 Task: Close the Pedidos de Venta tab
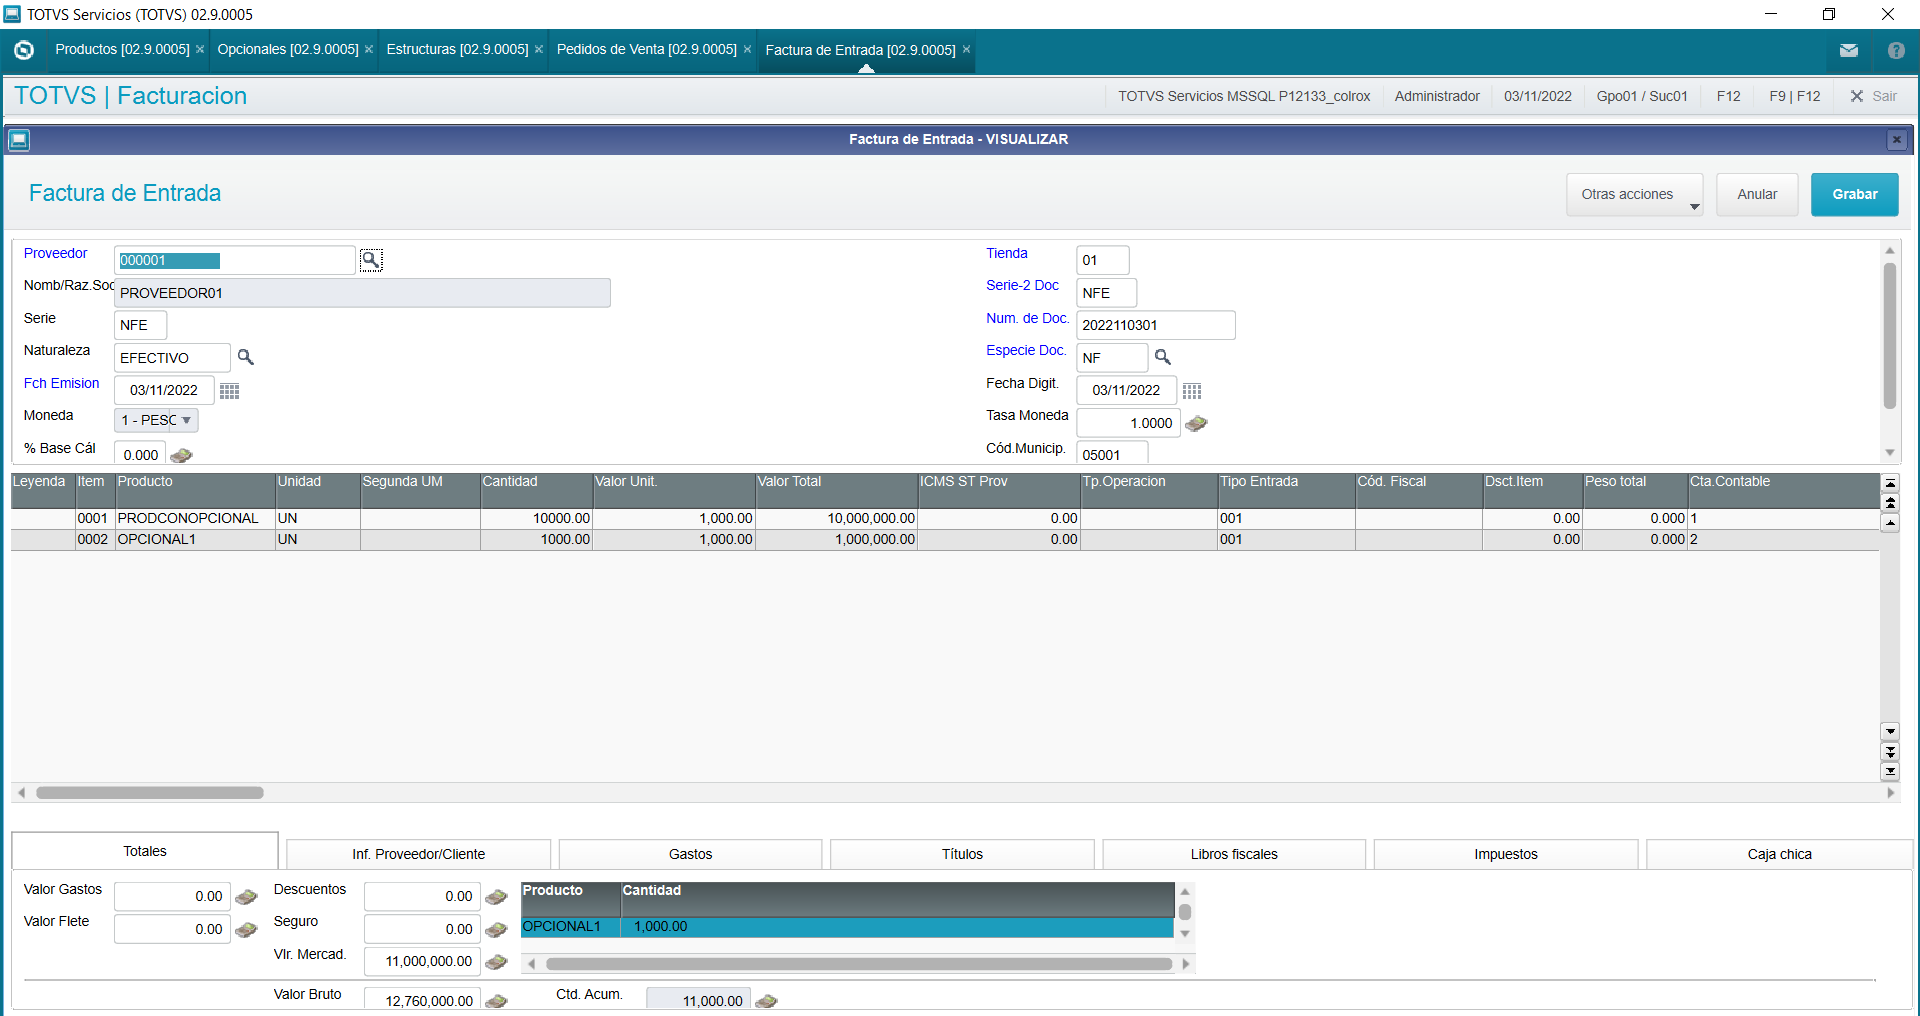coord(747,50)
